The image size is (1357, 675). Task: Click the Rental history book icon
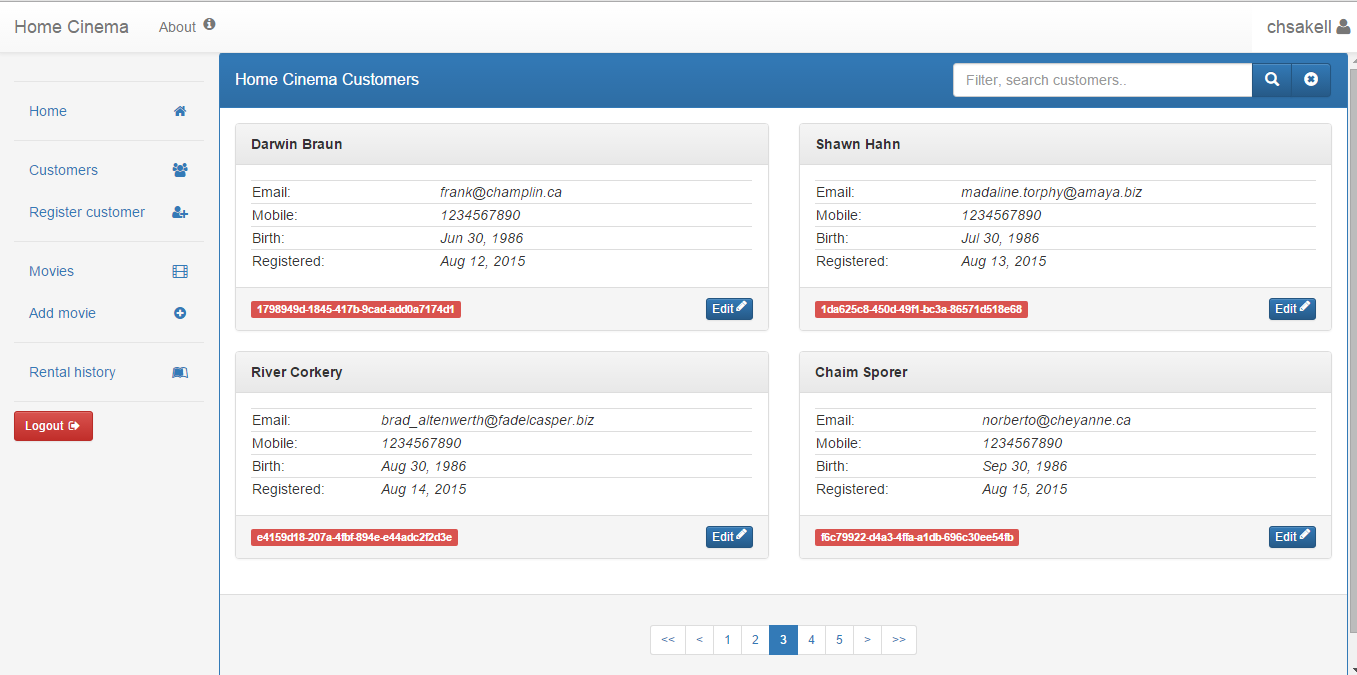coord(180,372)
